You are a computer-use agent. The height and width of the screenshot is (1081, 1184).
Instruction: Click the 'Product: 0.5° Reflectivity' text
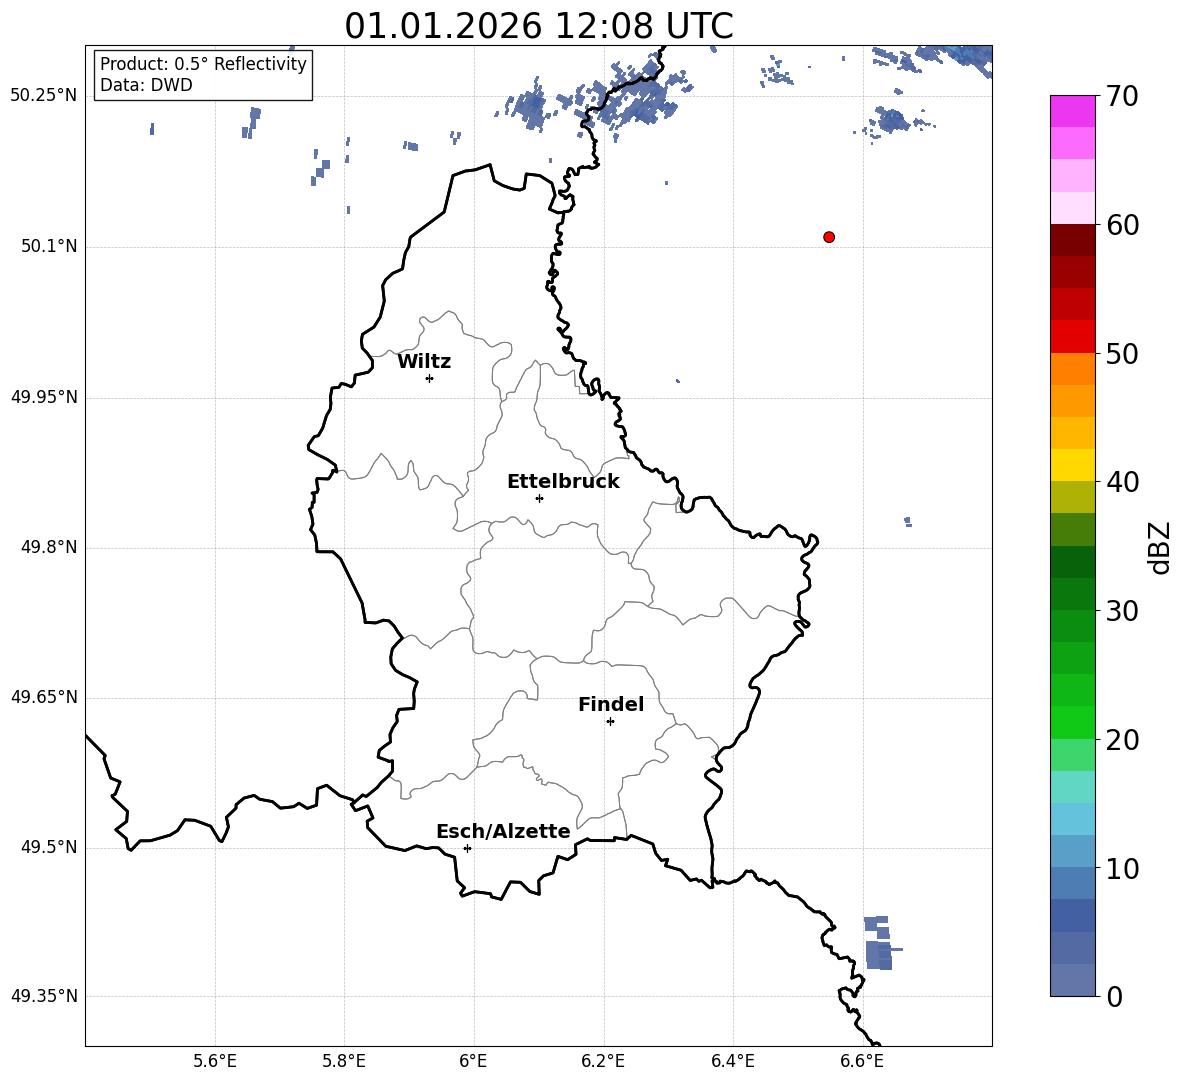[x=203, y=64]
